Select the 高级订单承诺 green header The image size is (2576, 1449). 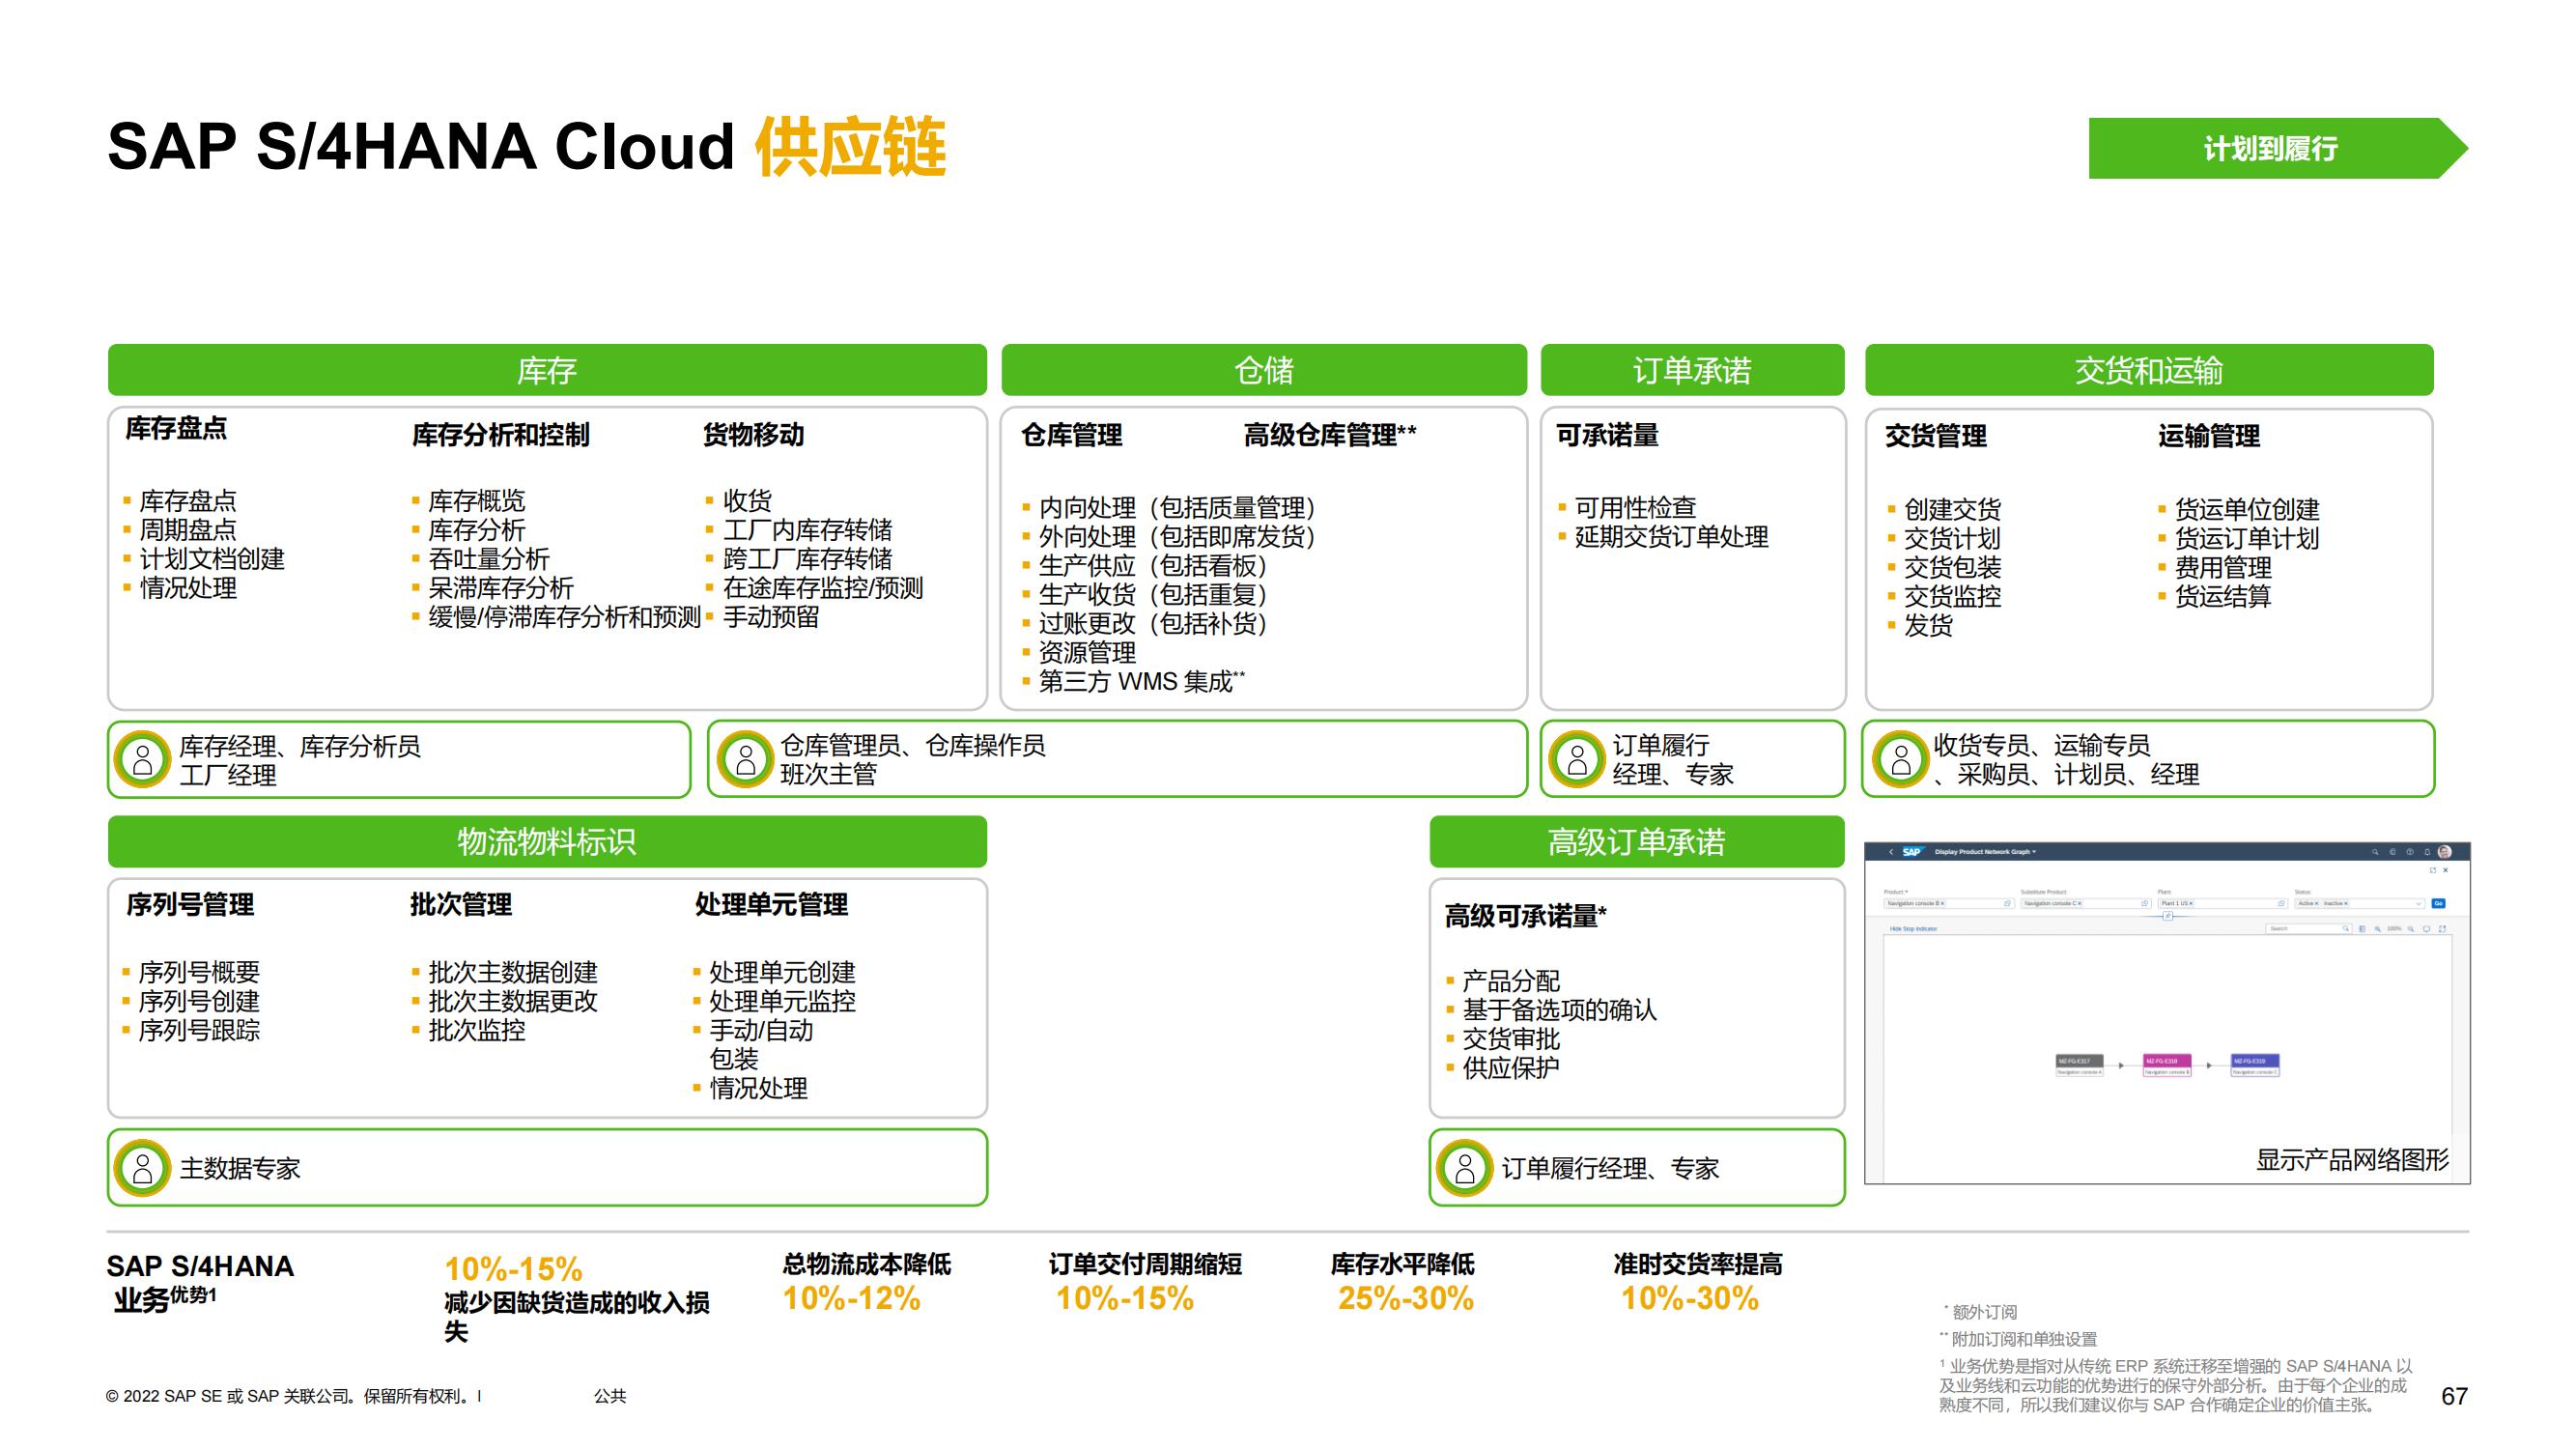[x=1637, y=842]
